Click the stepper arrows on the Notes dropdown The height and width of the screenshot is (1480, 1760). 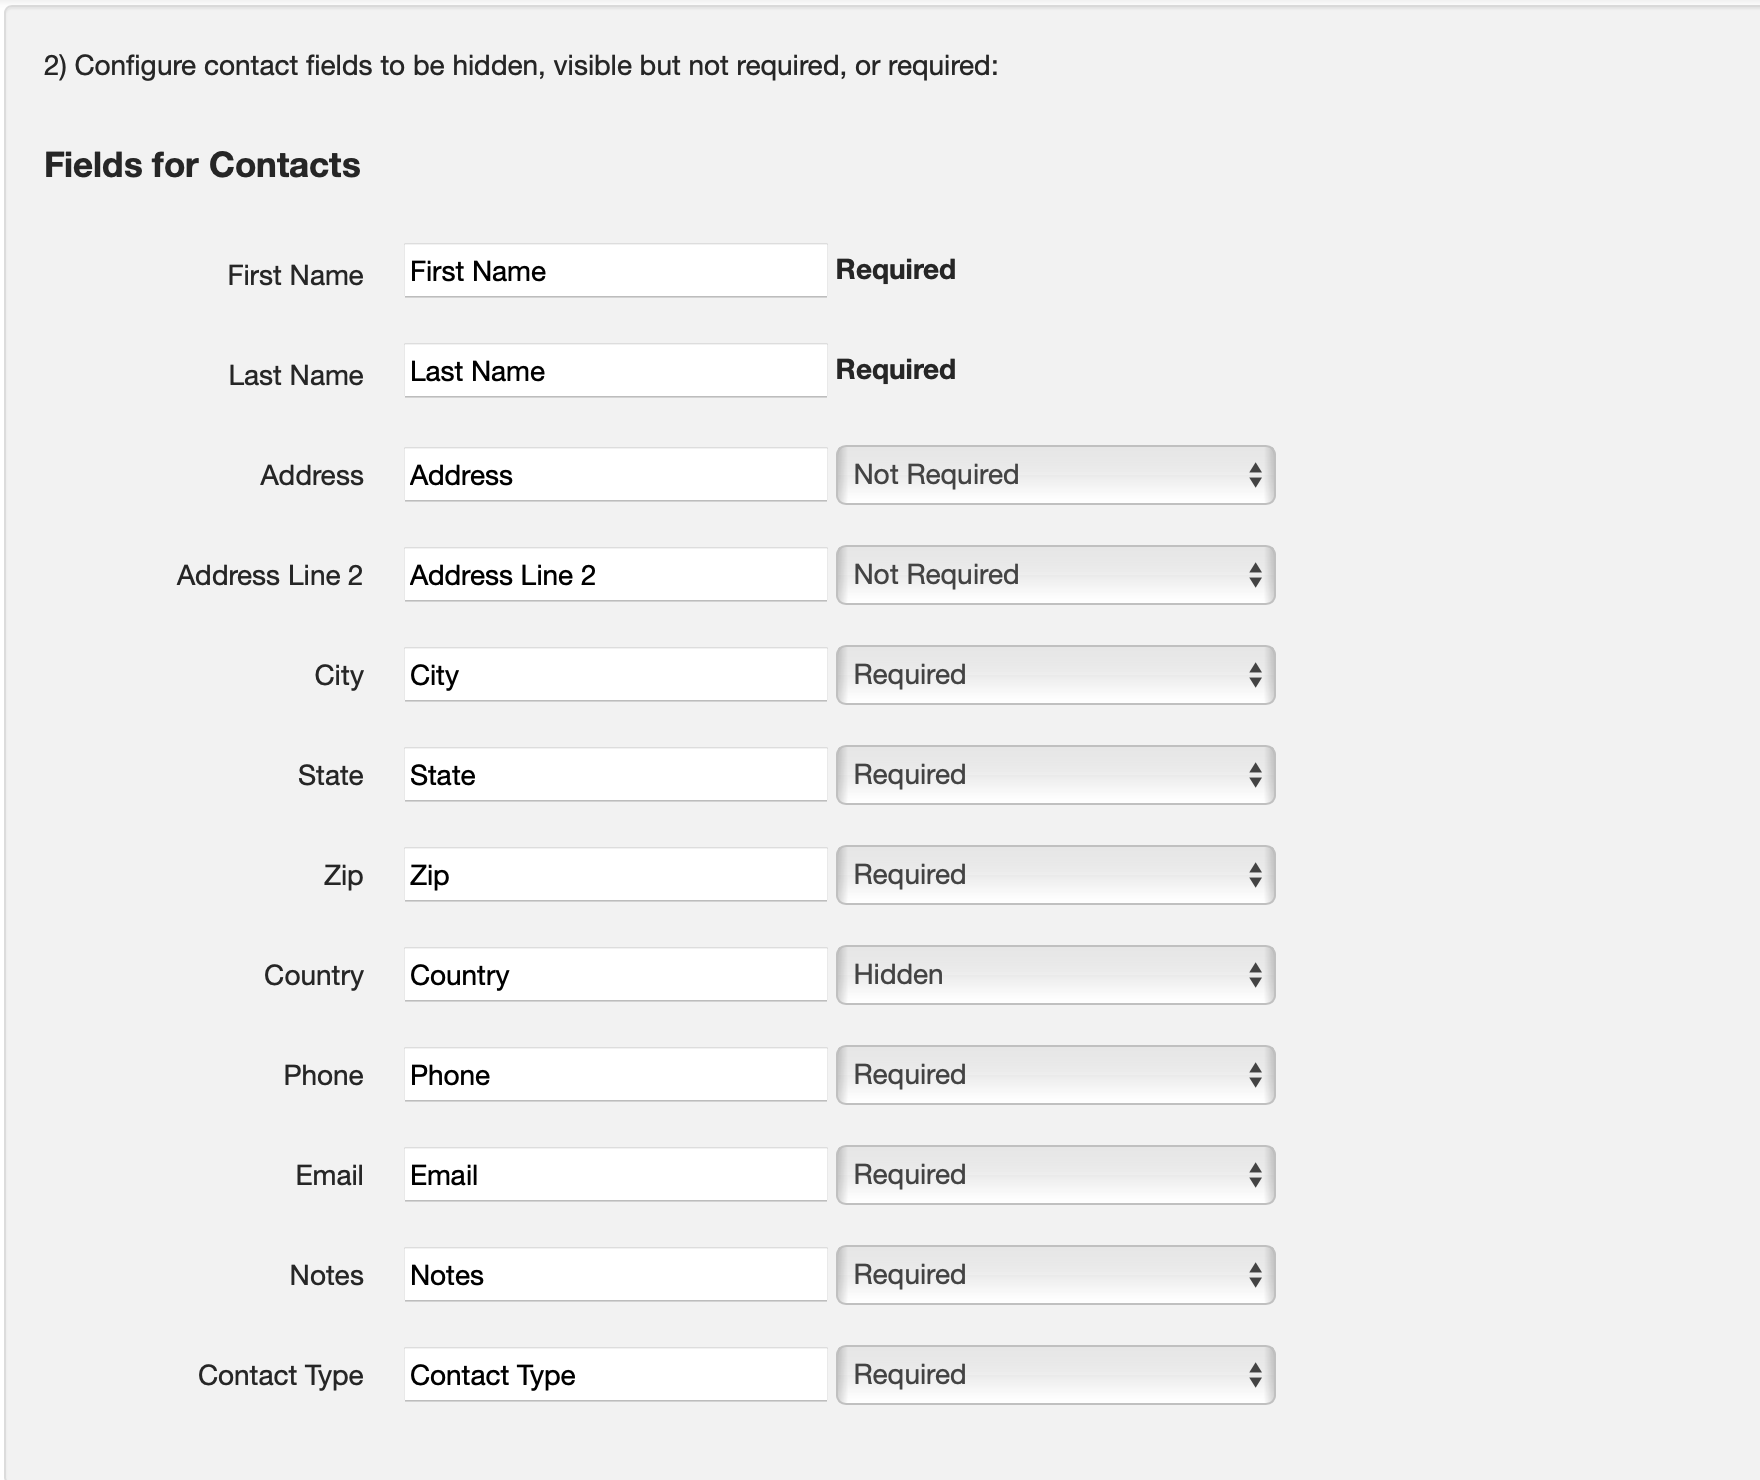click(x=1258, y=1274)
